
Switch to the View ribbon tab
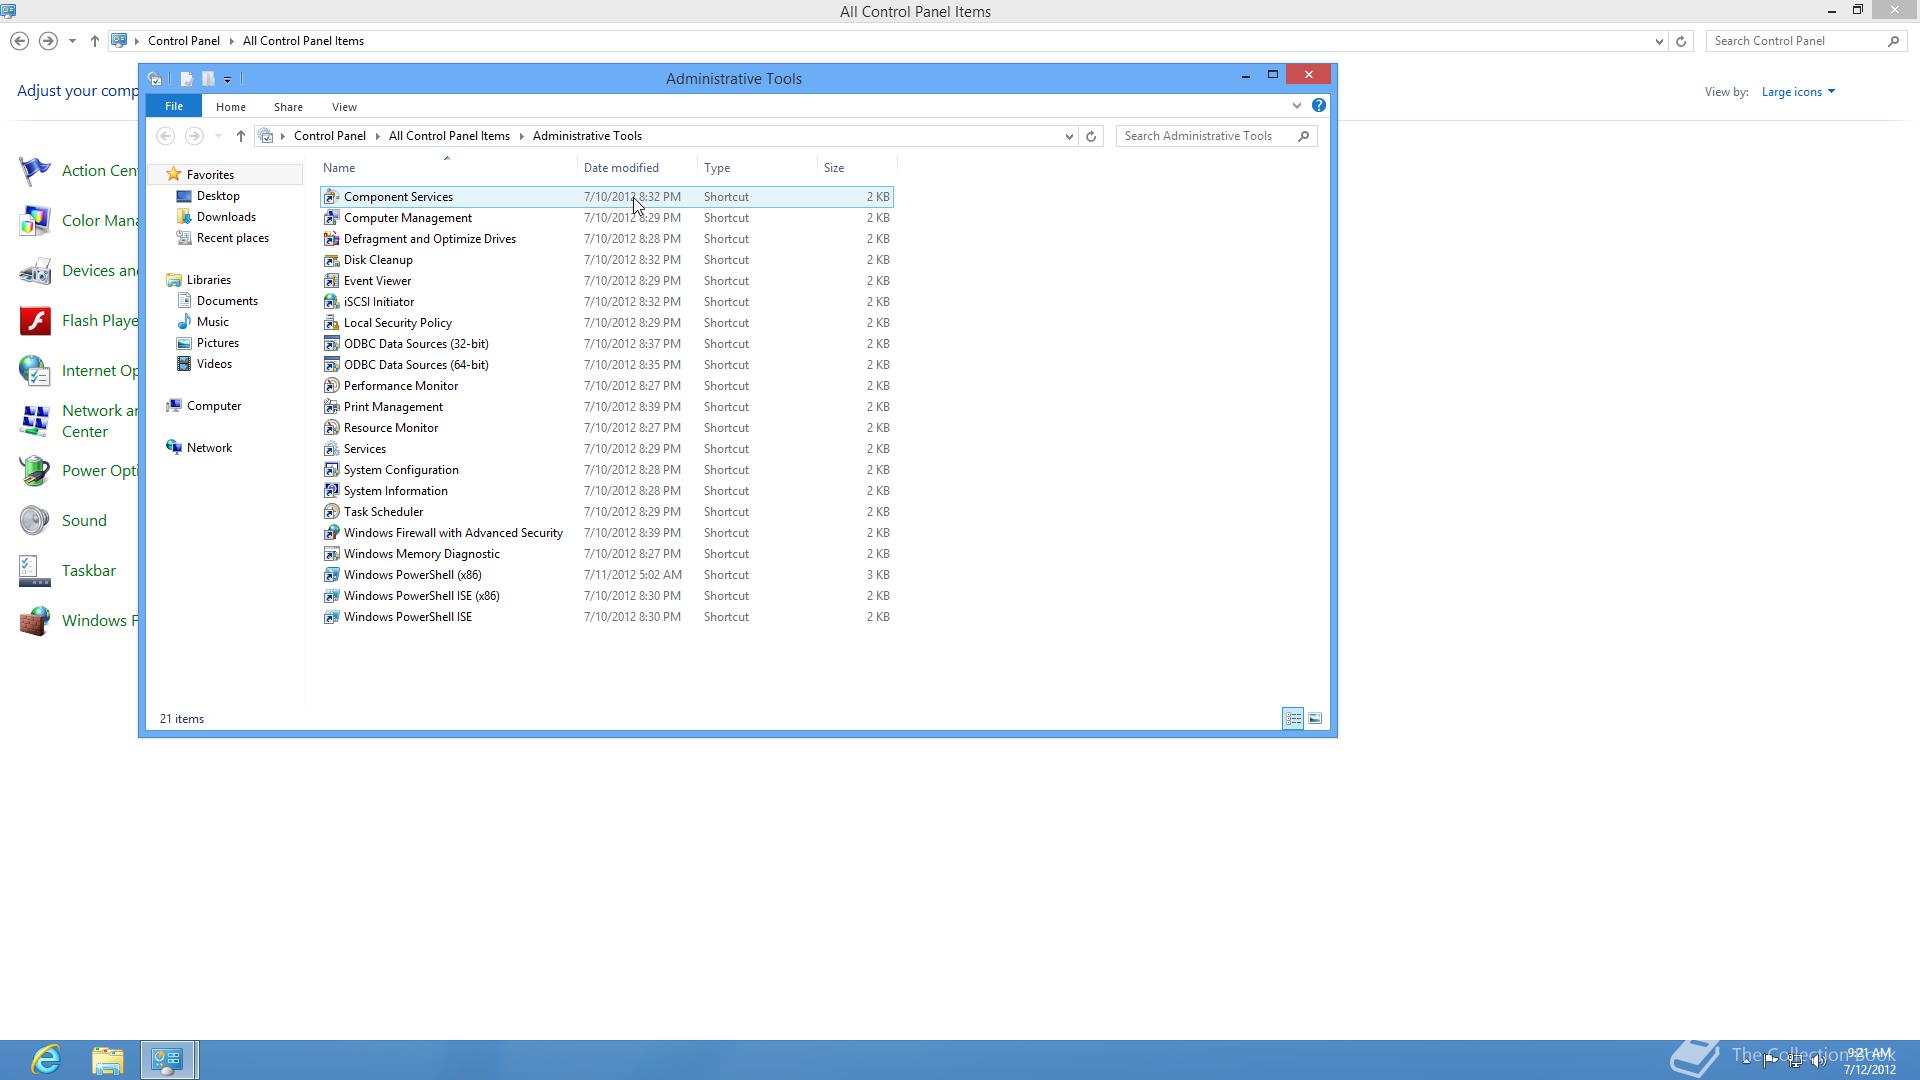pos(343,107)
